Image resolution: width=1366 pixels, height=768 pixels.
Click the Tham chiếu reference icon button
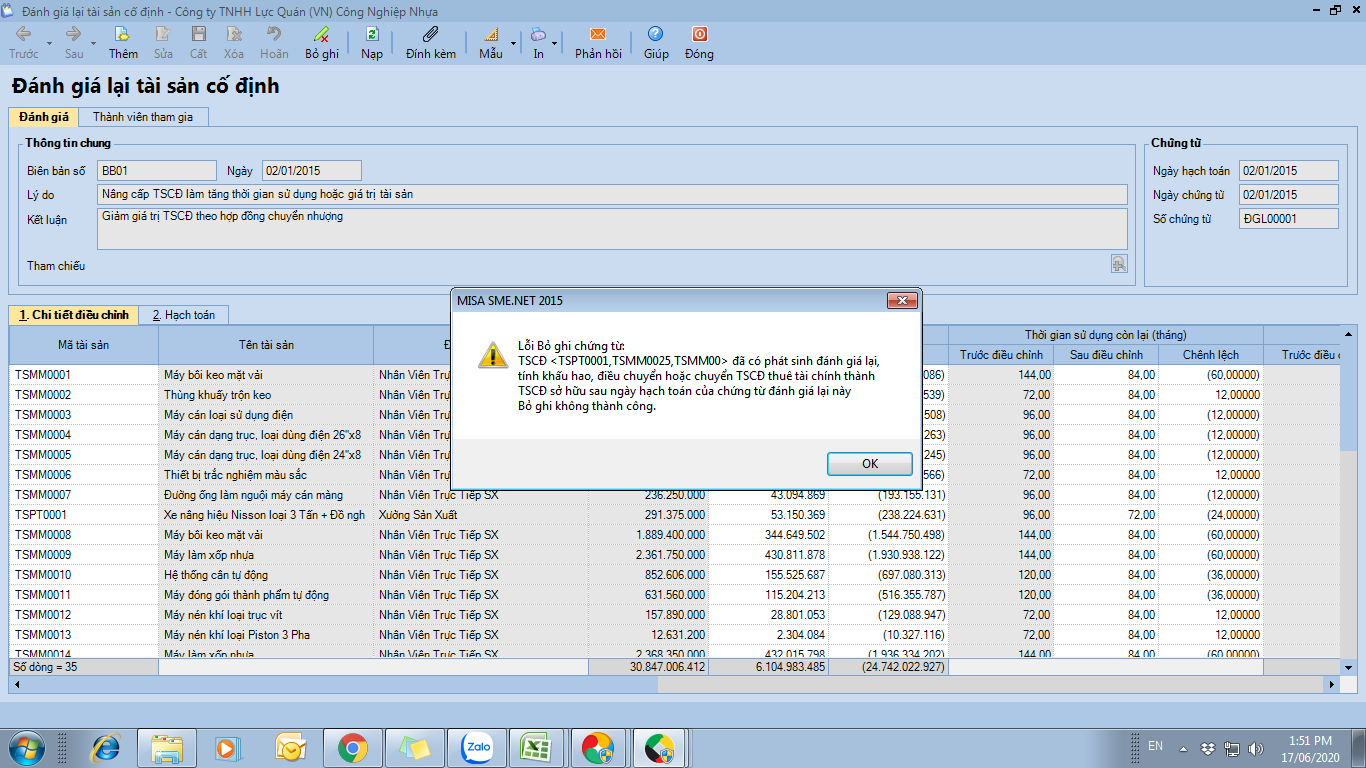coord(1118,264)
